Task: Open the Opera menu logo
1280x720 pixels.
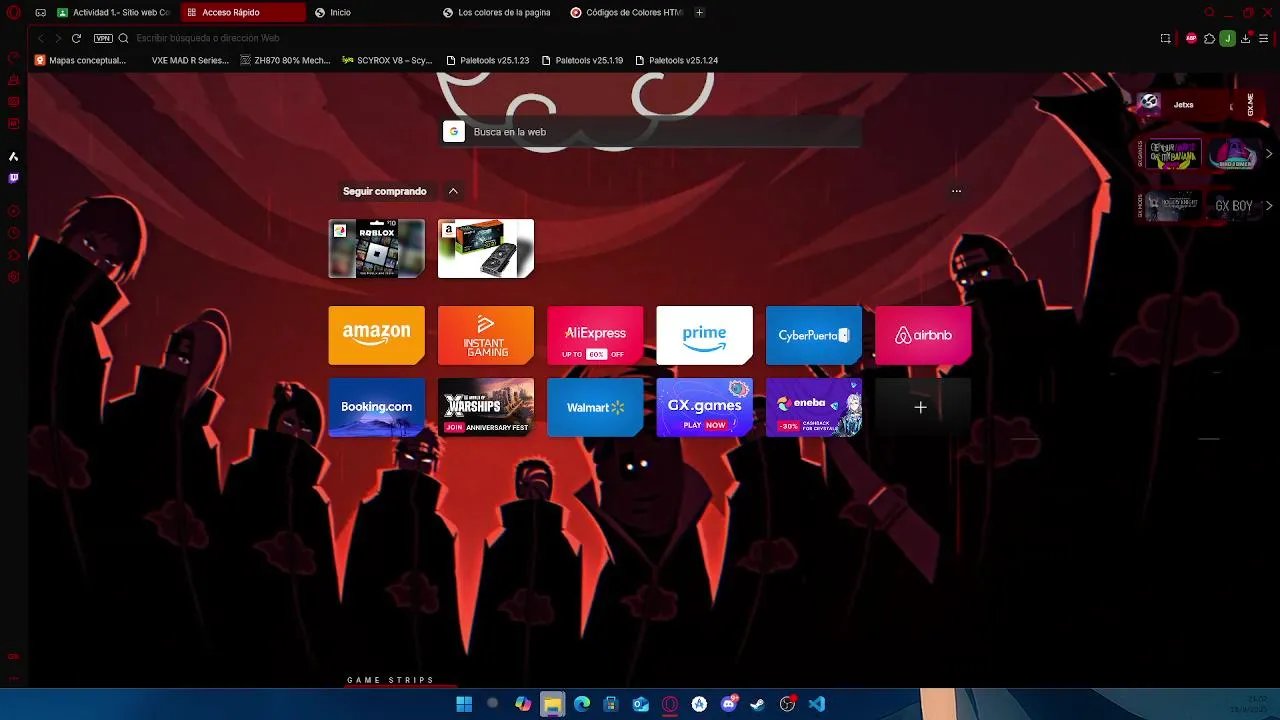Action: (13, 12)
